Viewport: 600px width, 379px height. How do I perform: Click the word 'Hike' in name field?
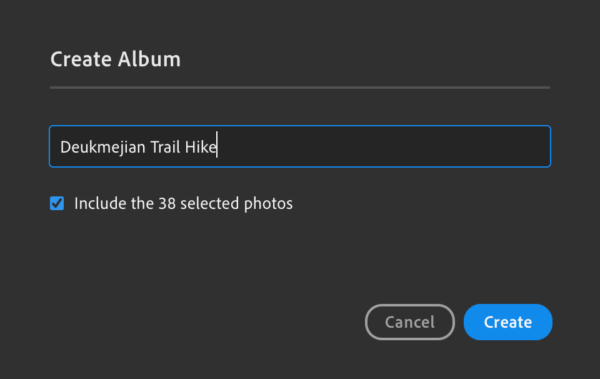pyautogui.click(x=201, y=147)
